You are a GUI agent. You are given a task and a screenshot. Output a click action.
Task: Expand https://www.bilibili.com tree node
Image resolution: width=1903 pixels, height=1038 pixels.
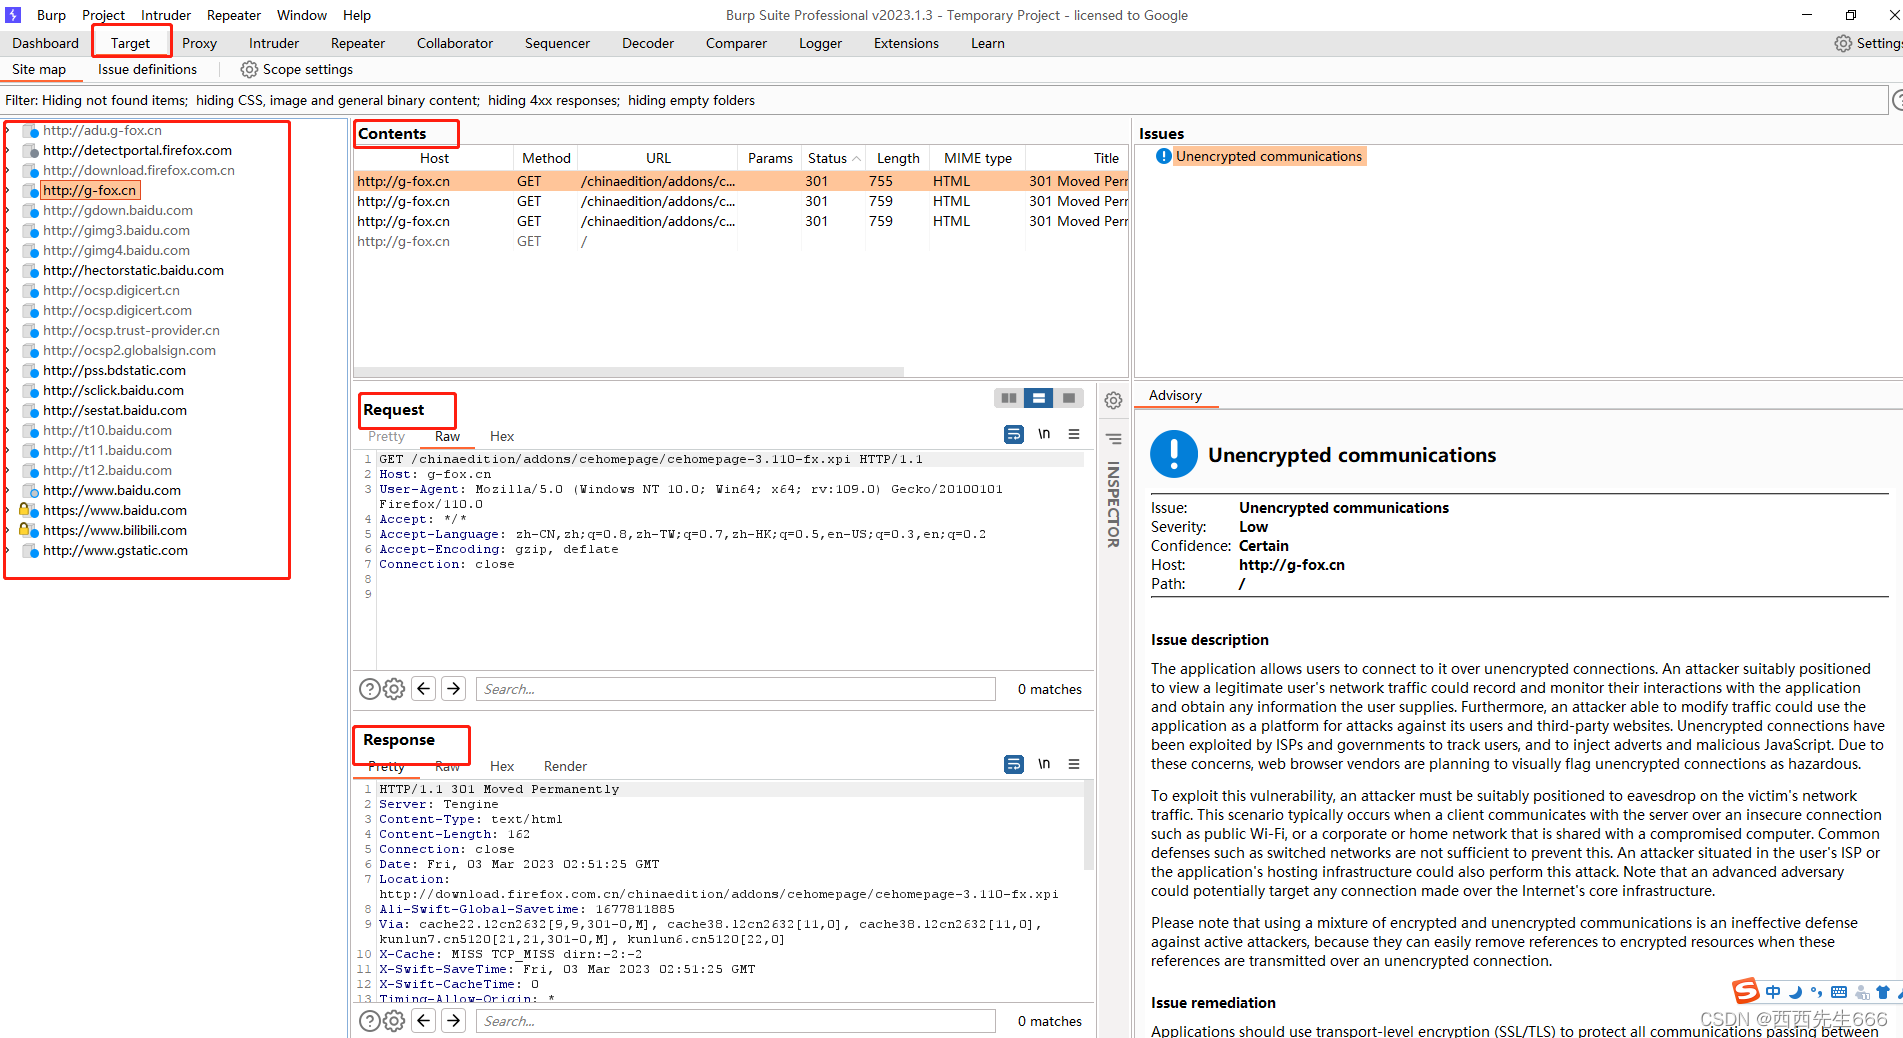(x=8, y=531)
